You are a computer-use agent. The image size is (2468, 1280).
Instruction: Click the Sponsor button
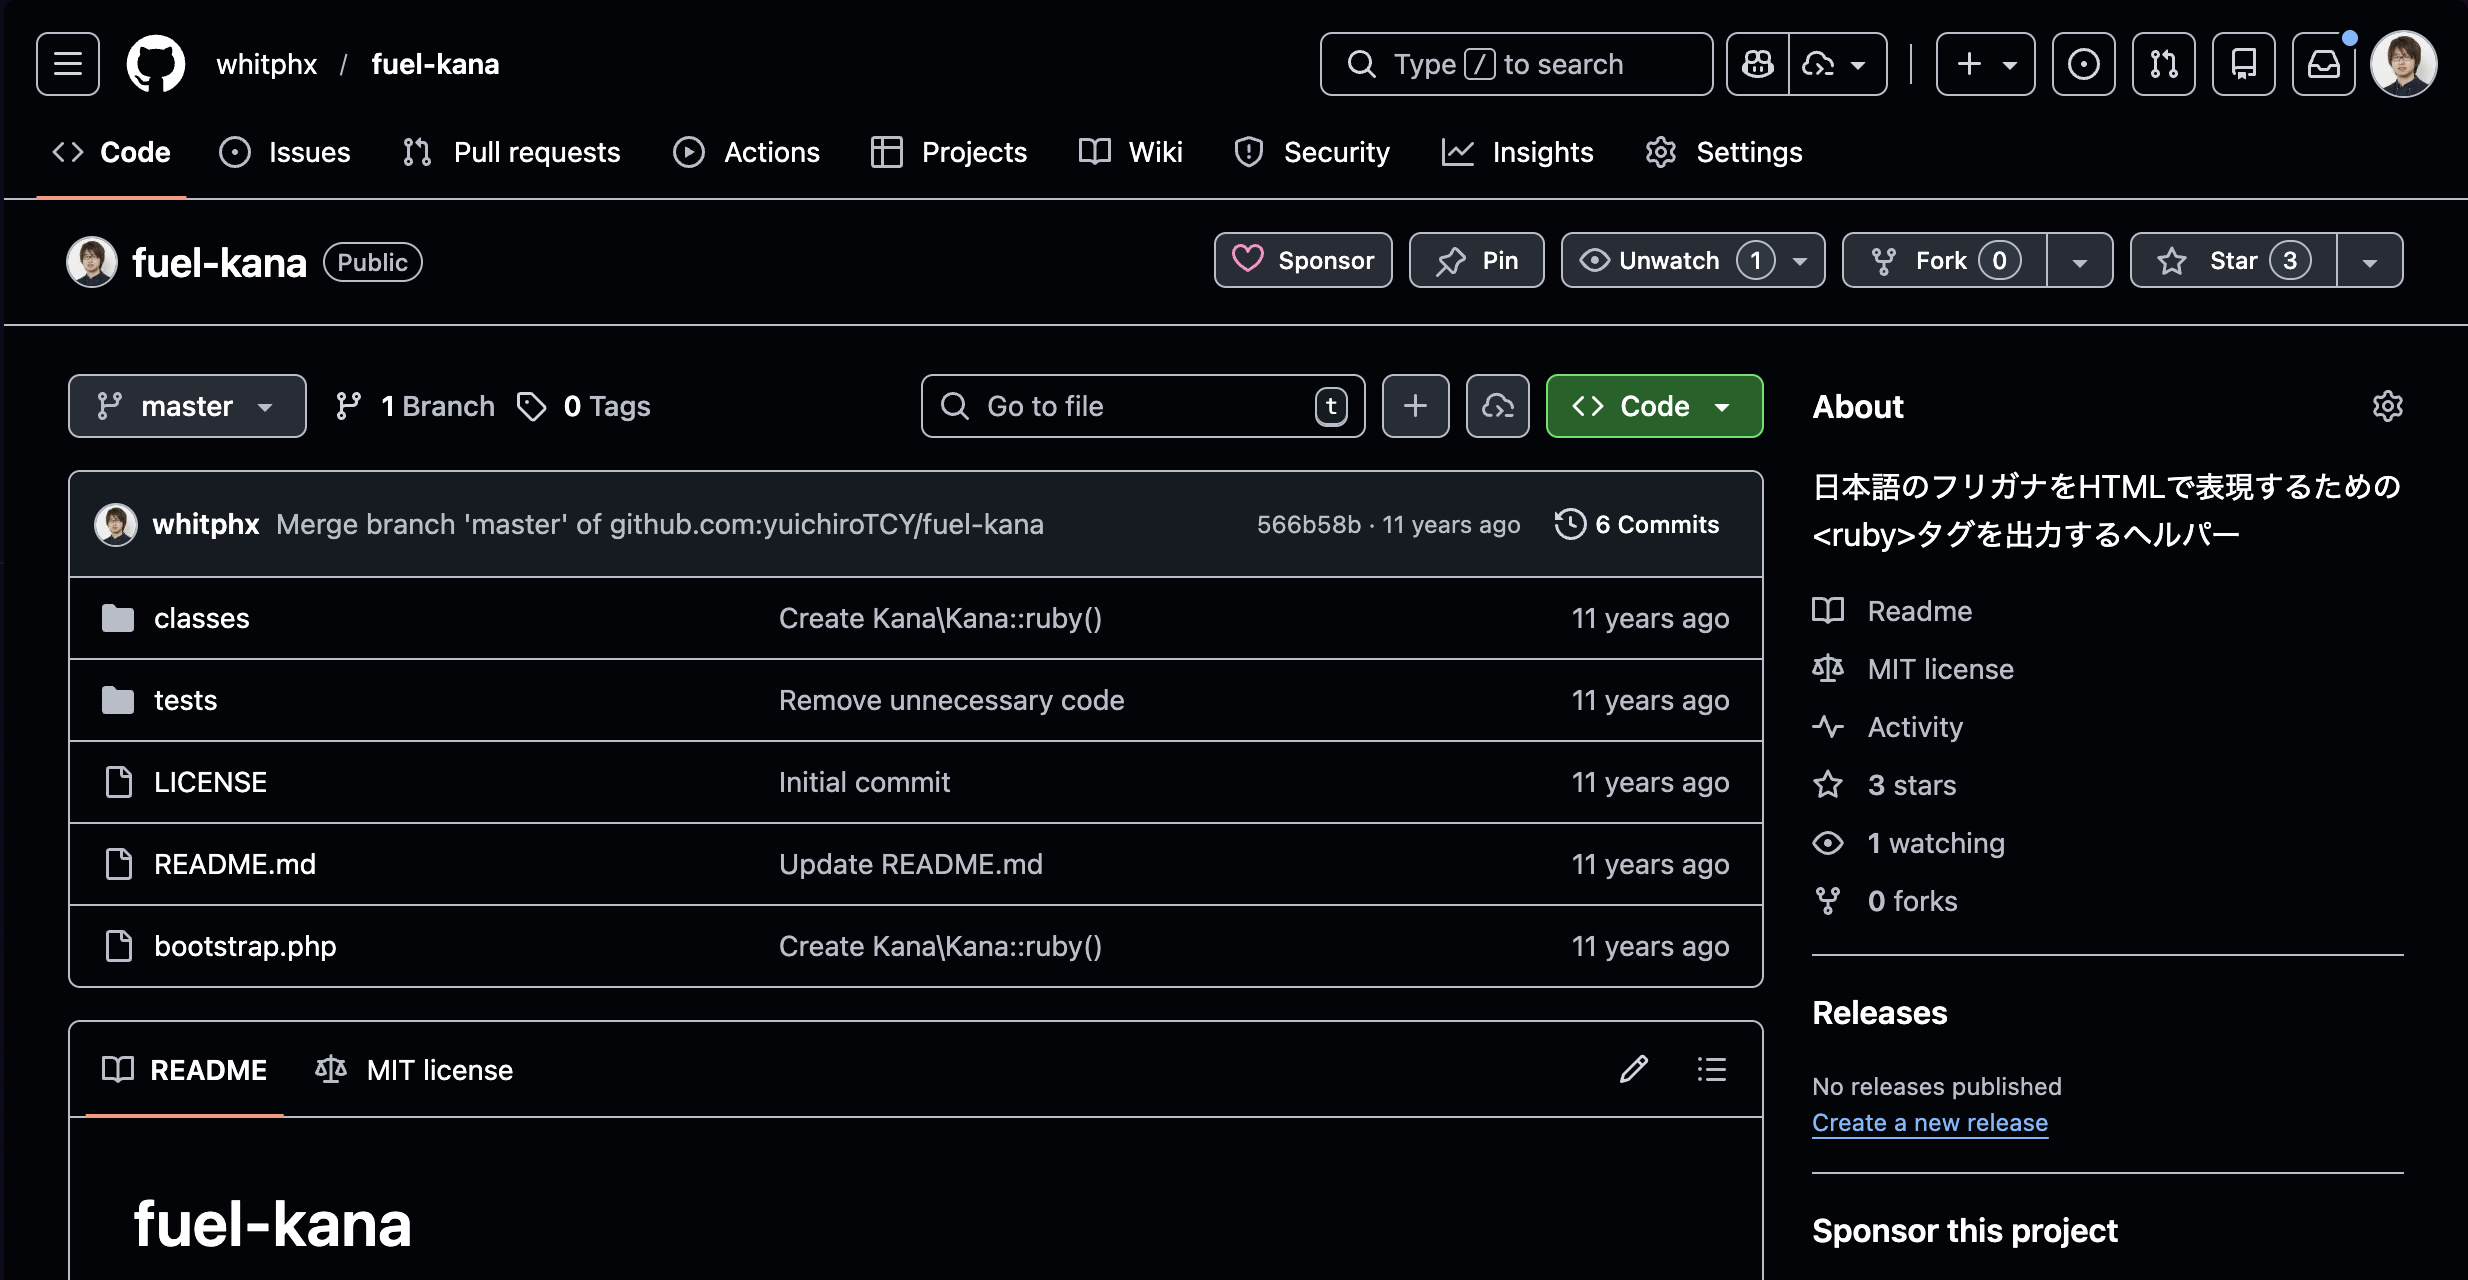[x=1303, y=261]
